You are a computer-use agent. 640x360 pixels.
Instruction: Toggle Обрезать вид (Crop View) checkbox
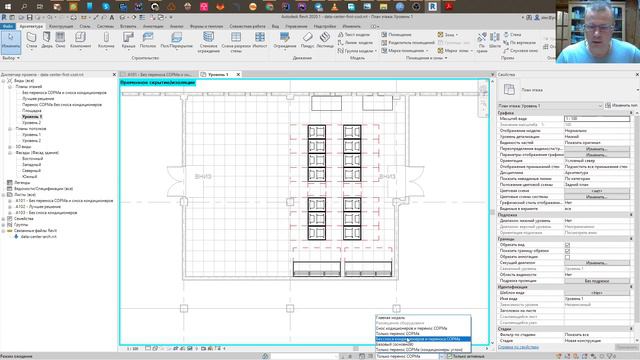pyautogui.click(x=567, y=245)
